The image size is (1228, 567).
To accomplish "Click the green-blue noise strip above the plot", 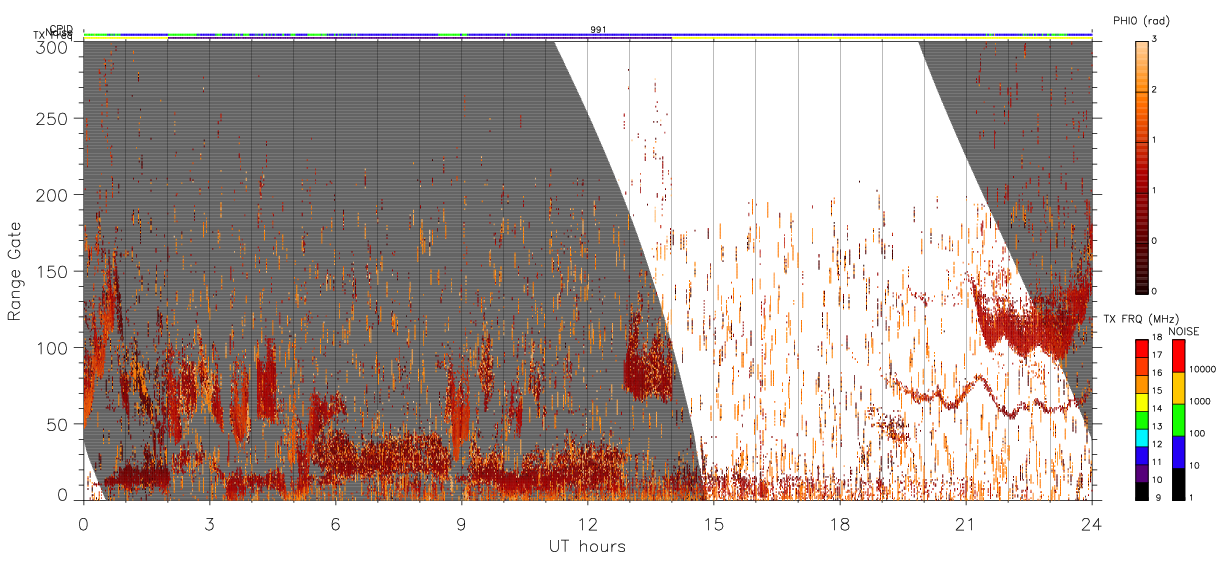I will [587, 35].
